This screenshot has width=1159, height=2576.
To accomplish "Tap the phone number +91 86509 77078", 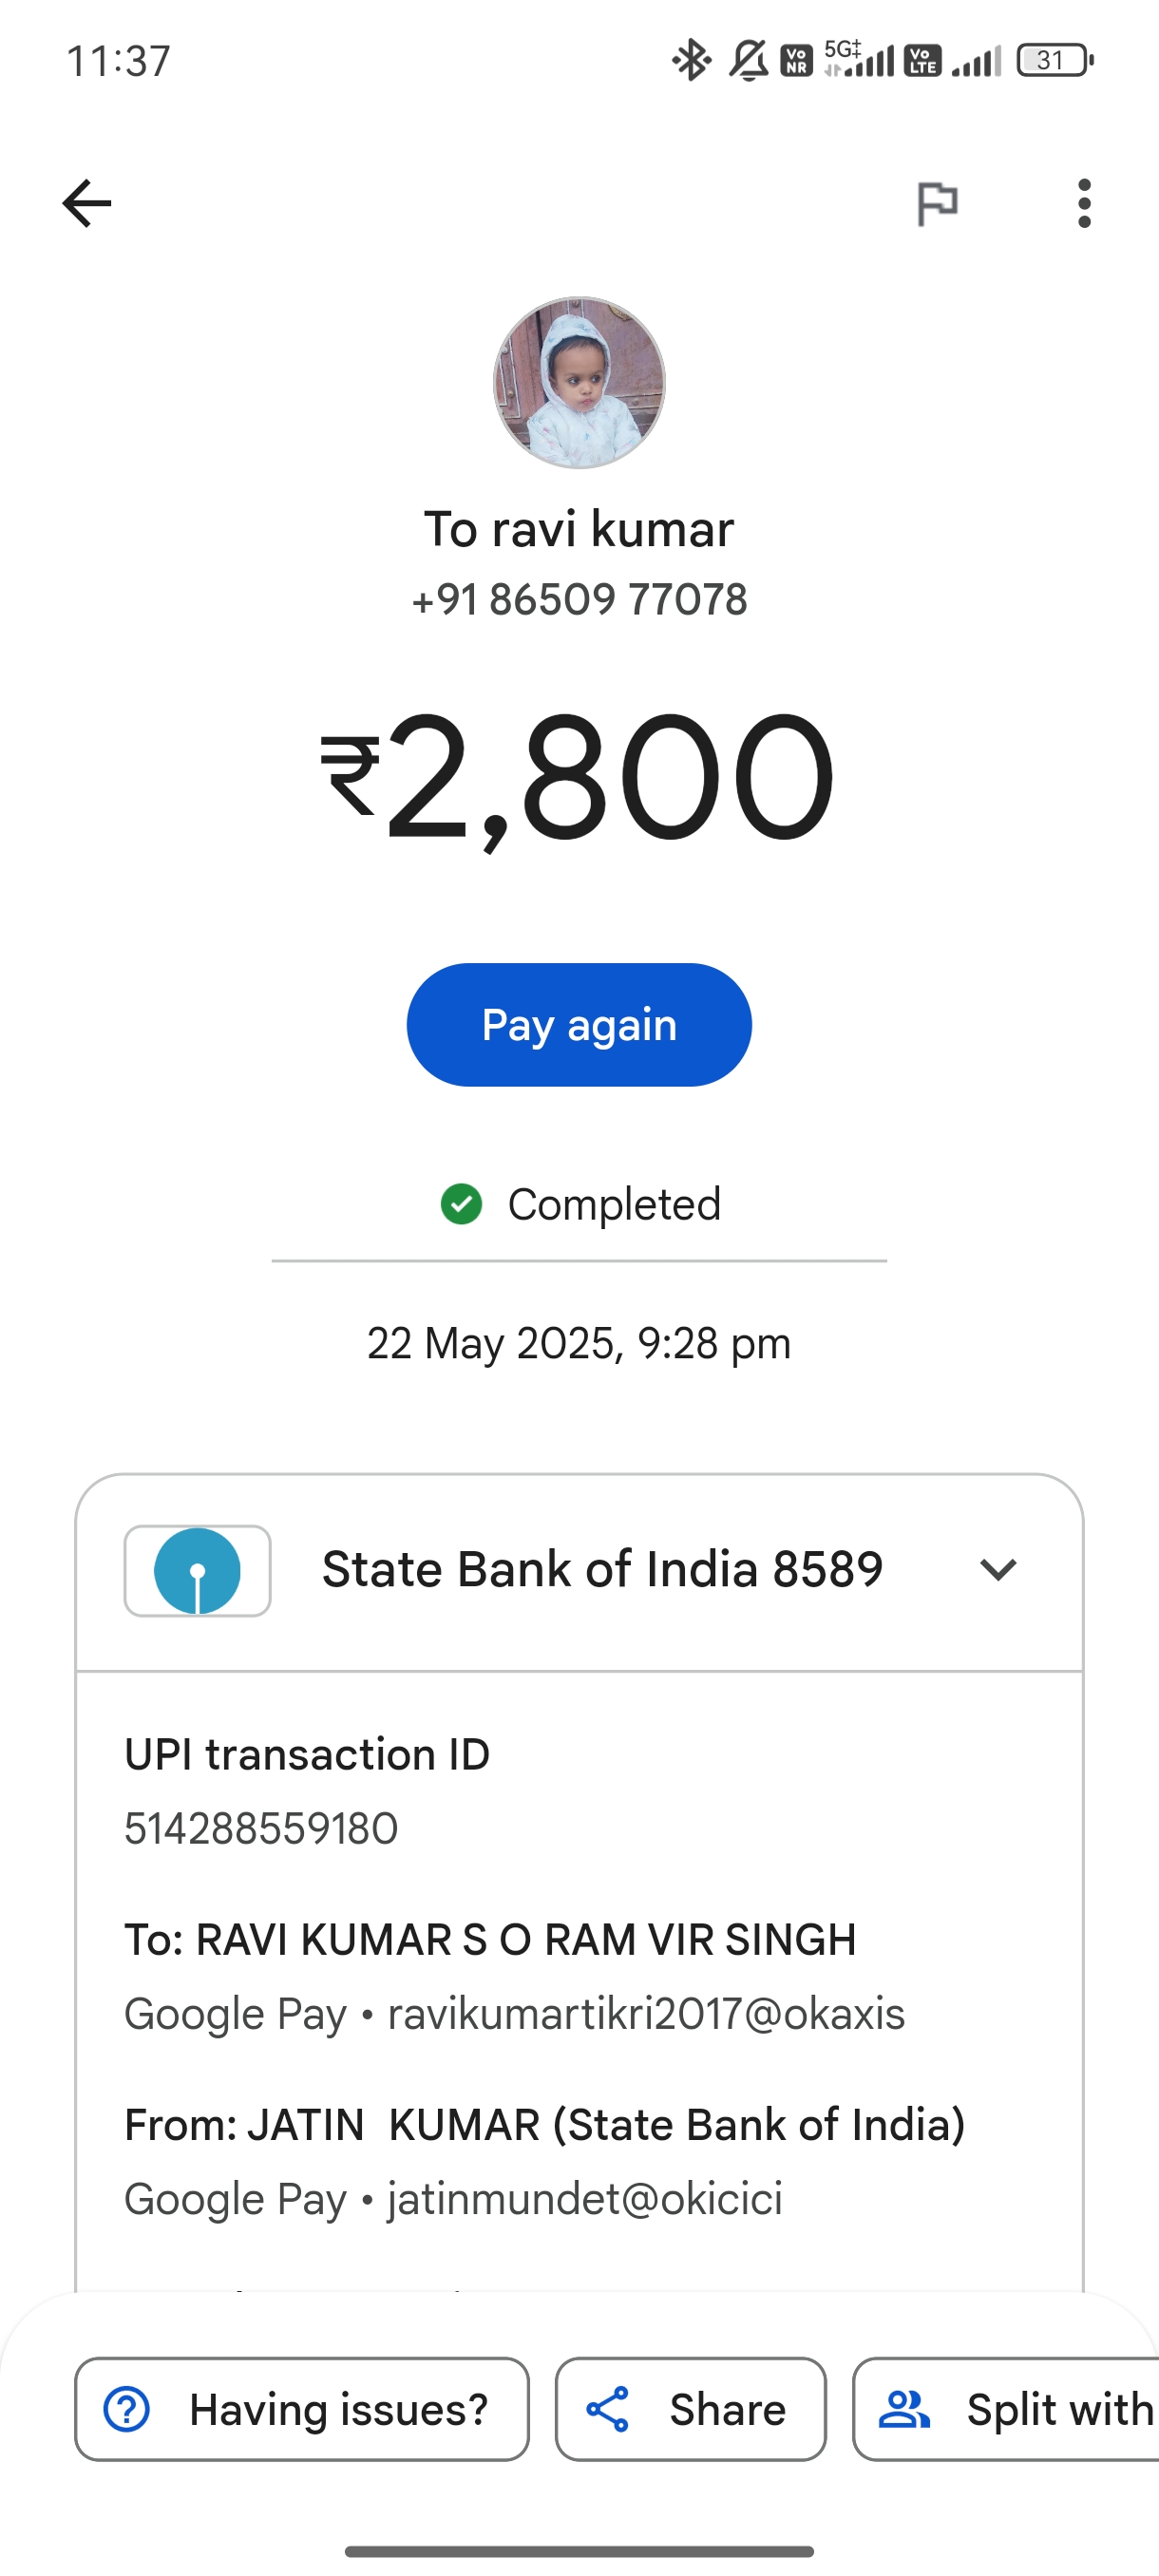I will pos(579,600).
